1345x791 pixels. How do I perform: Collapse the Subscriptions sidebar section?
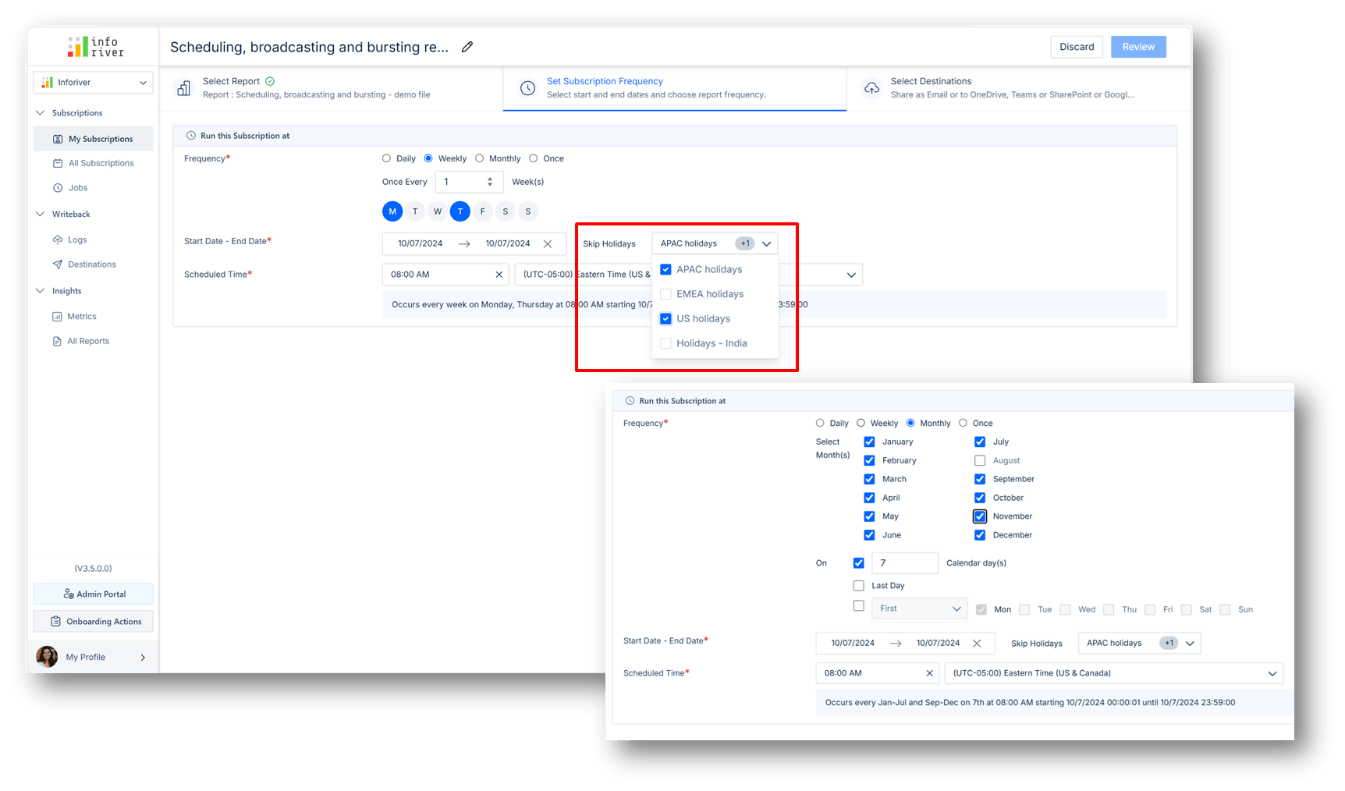click(x=41, y=113)
